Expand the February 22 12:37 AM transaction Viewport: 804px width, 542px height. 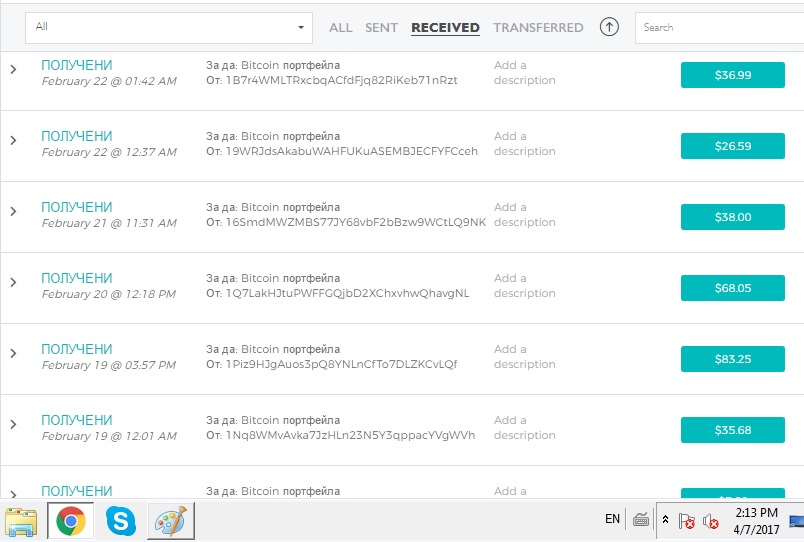click(x=13, y=140)
